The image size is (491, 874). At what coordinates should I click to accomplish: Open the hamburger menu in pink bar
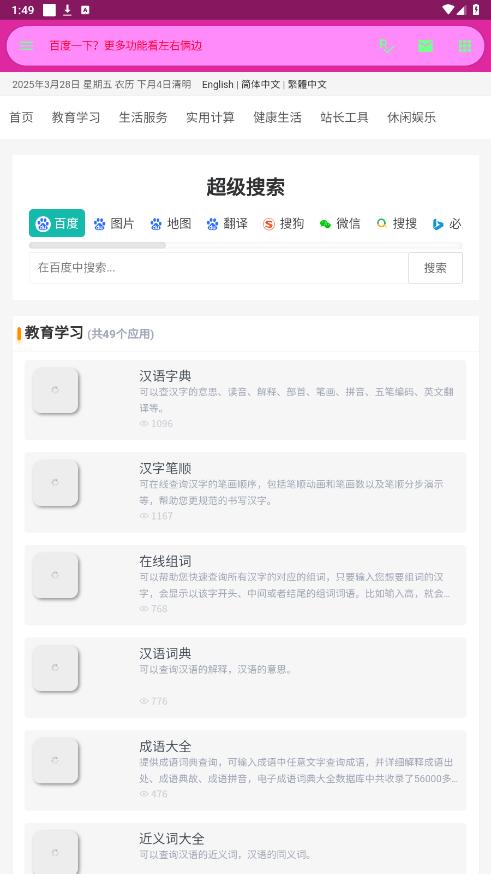tap(26, 46)
